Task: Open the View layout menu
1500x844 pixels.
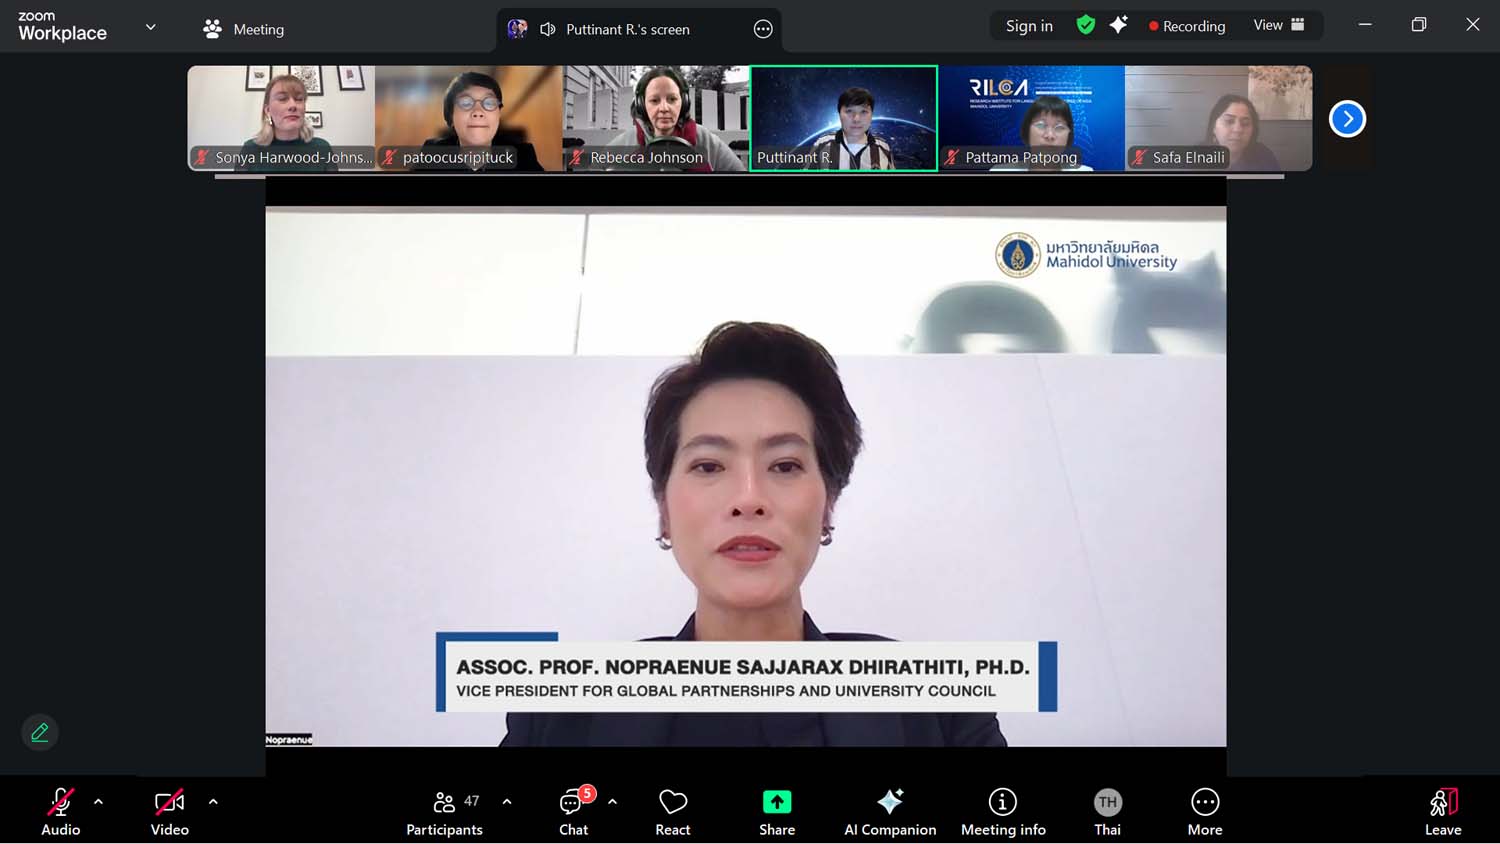Action: pos(1278,25)
